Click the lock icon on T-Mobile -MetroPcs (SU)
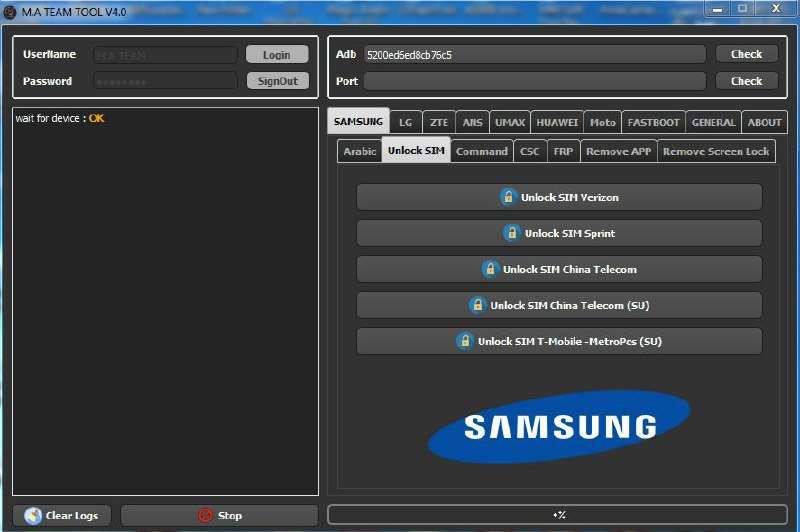This screenshot has height=532, width=800. click(465, 341)
